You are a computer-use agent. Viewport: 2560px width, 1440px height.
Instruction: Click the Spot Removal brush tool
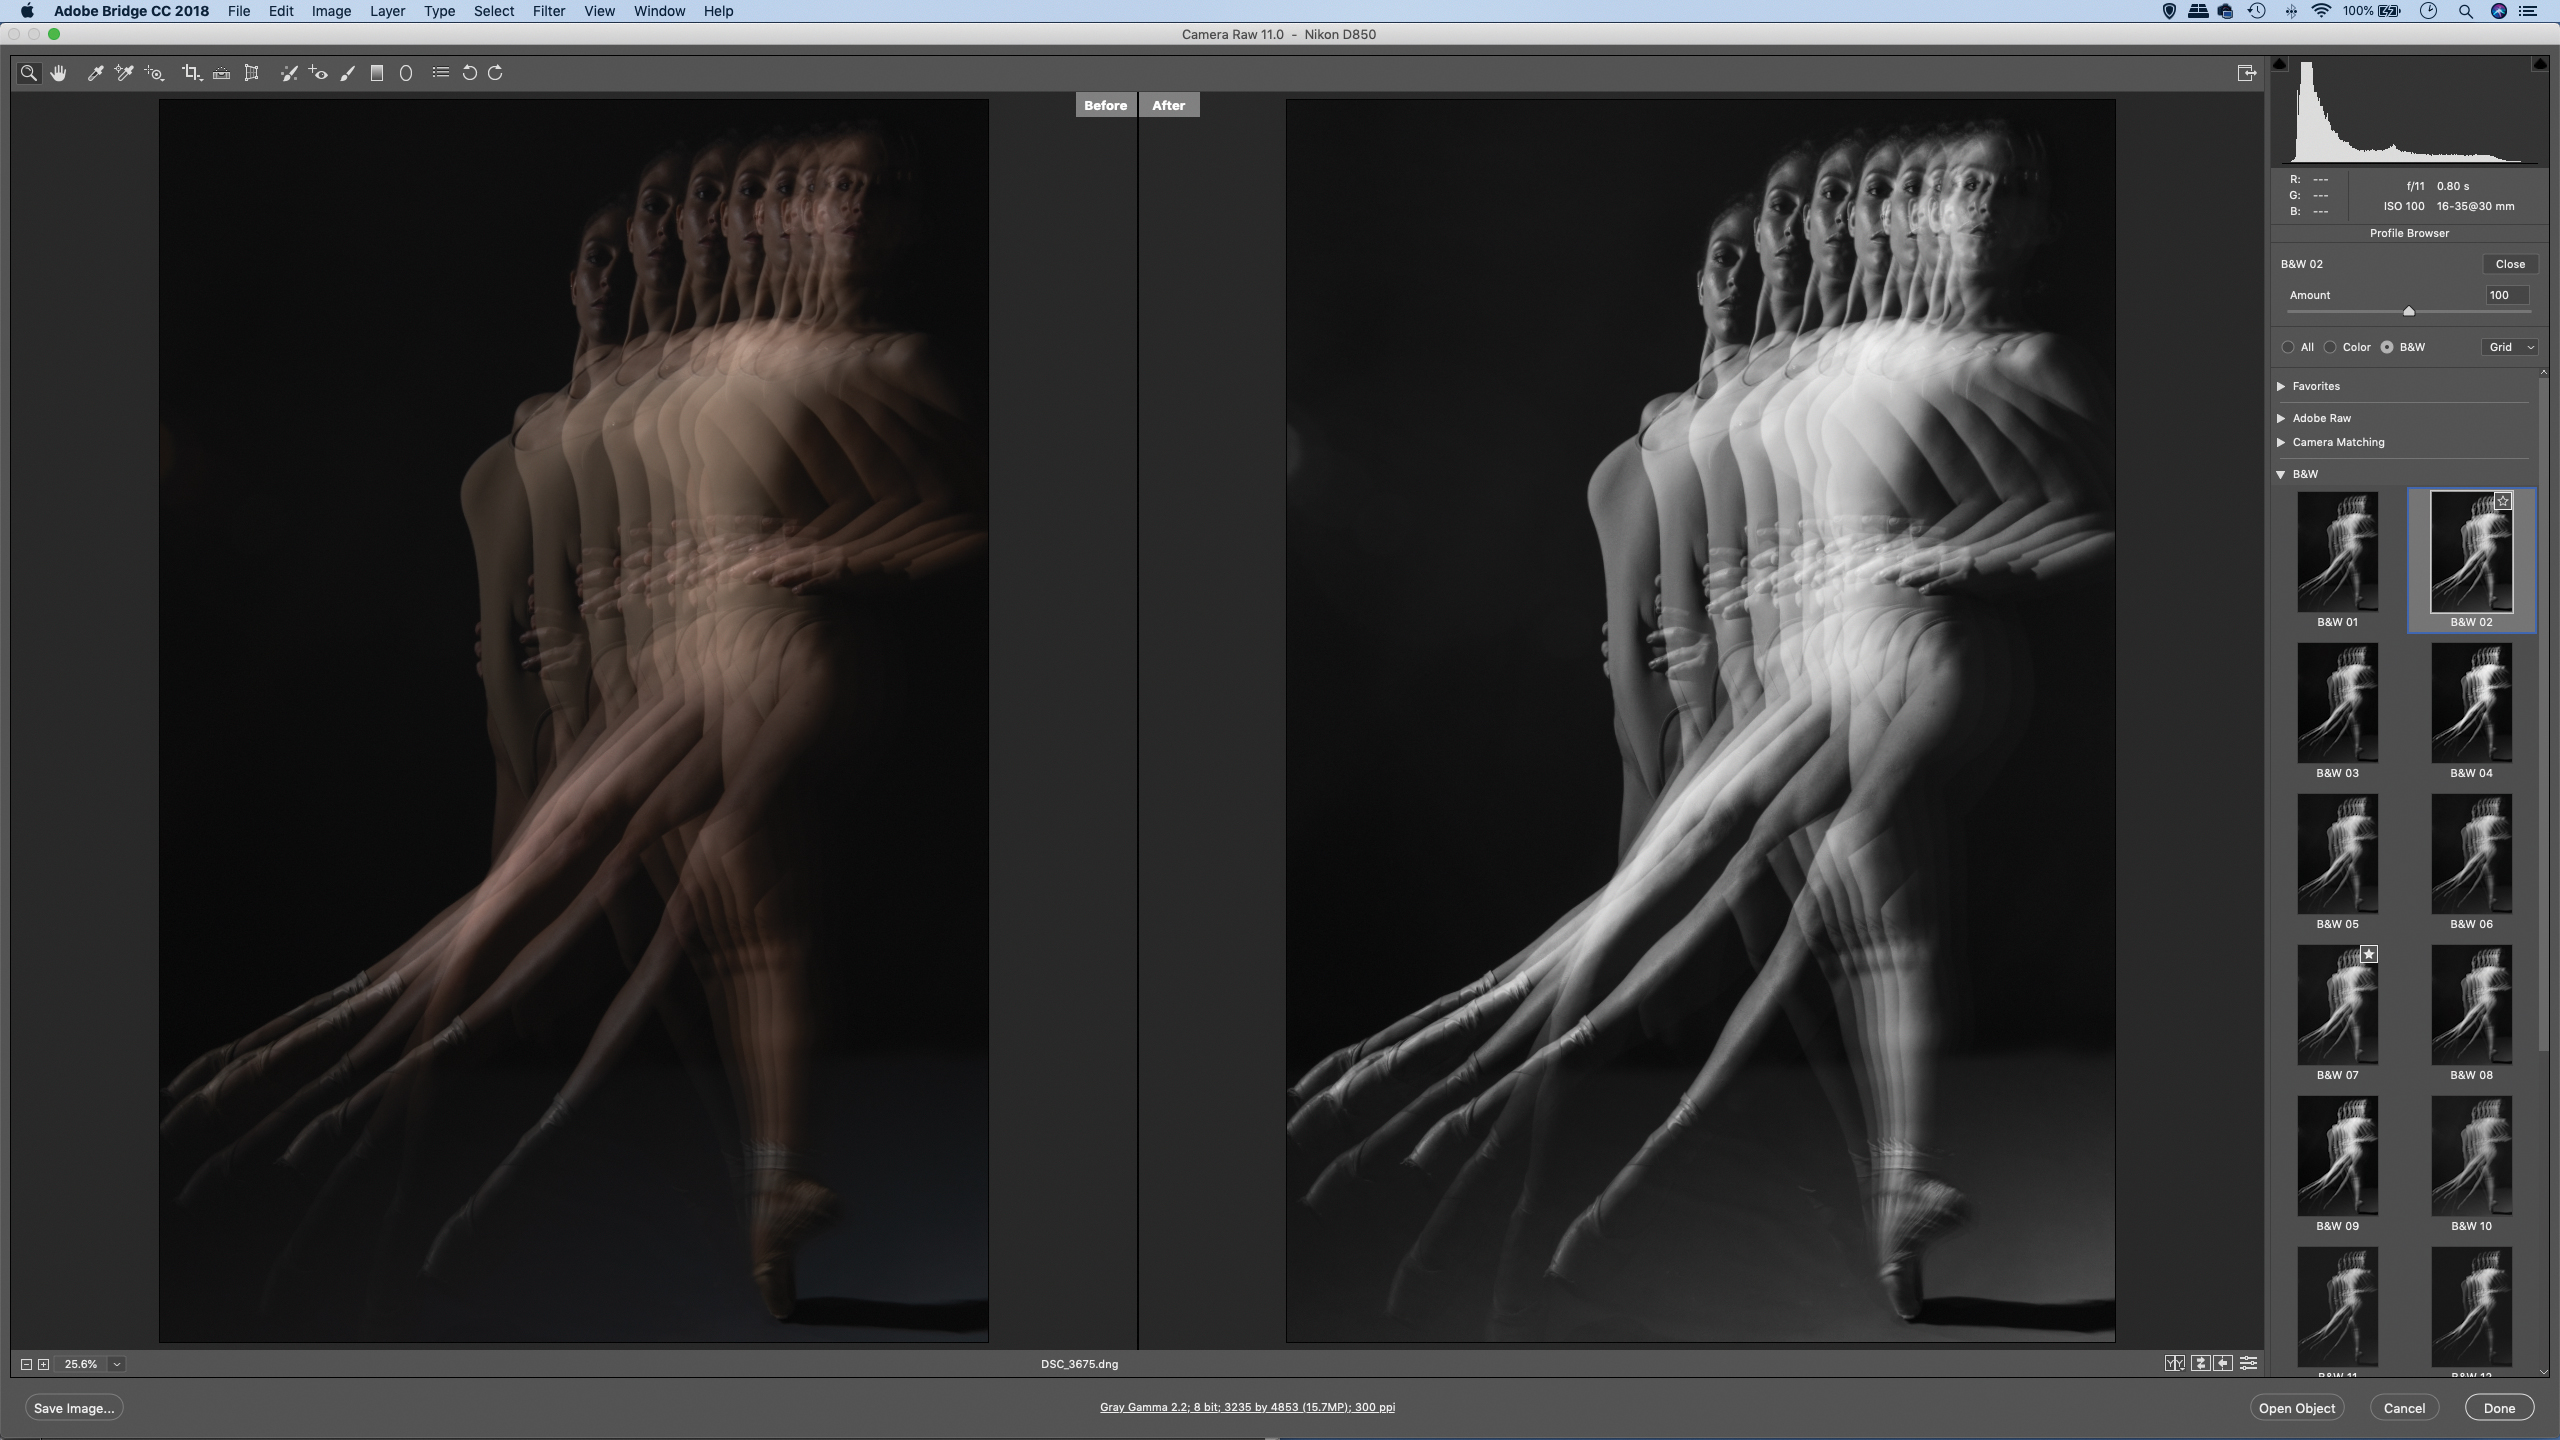(x=288, y=73)
